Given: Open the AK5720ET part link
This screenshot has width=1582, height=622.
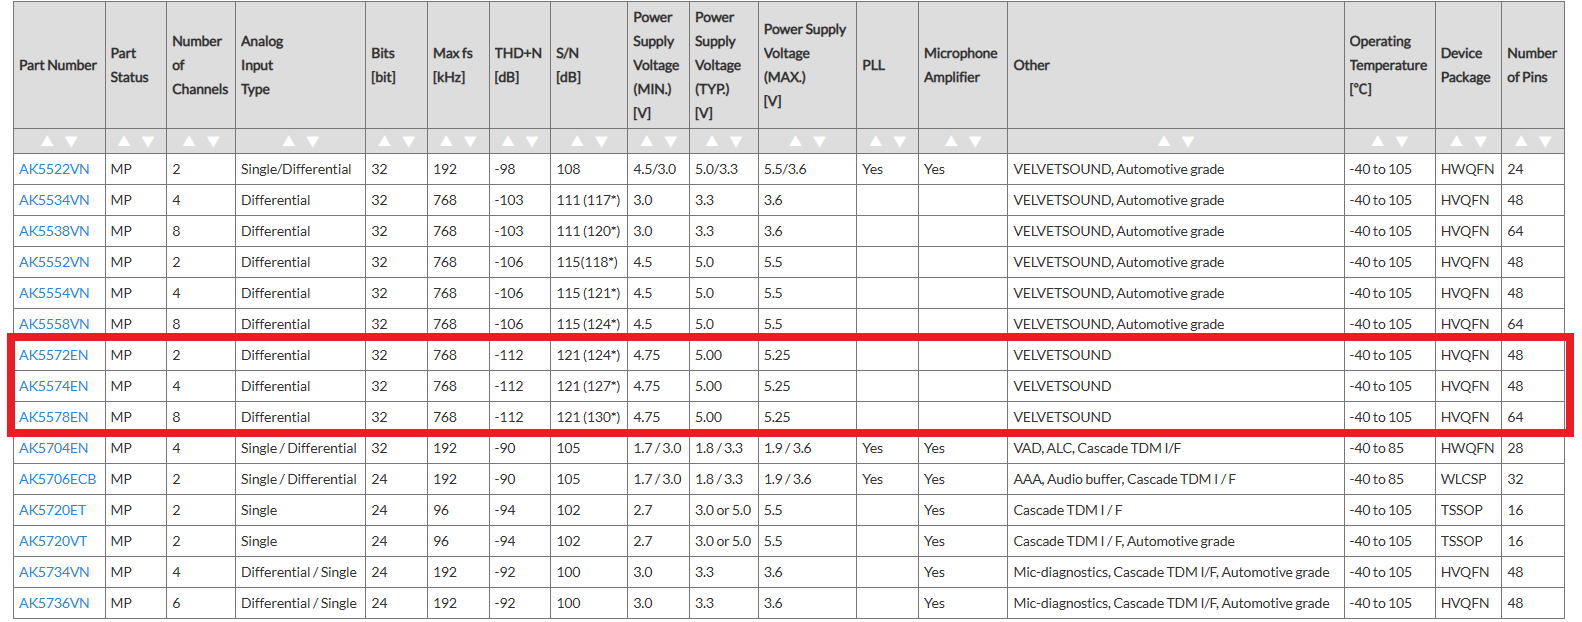Looking at the screenshot, I should [53, 510].
